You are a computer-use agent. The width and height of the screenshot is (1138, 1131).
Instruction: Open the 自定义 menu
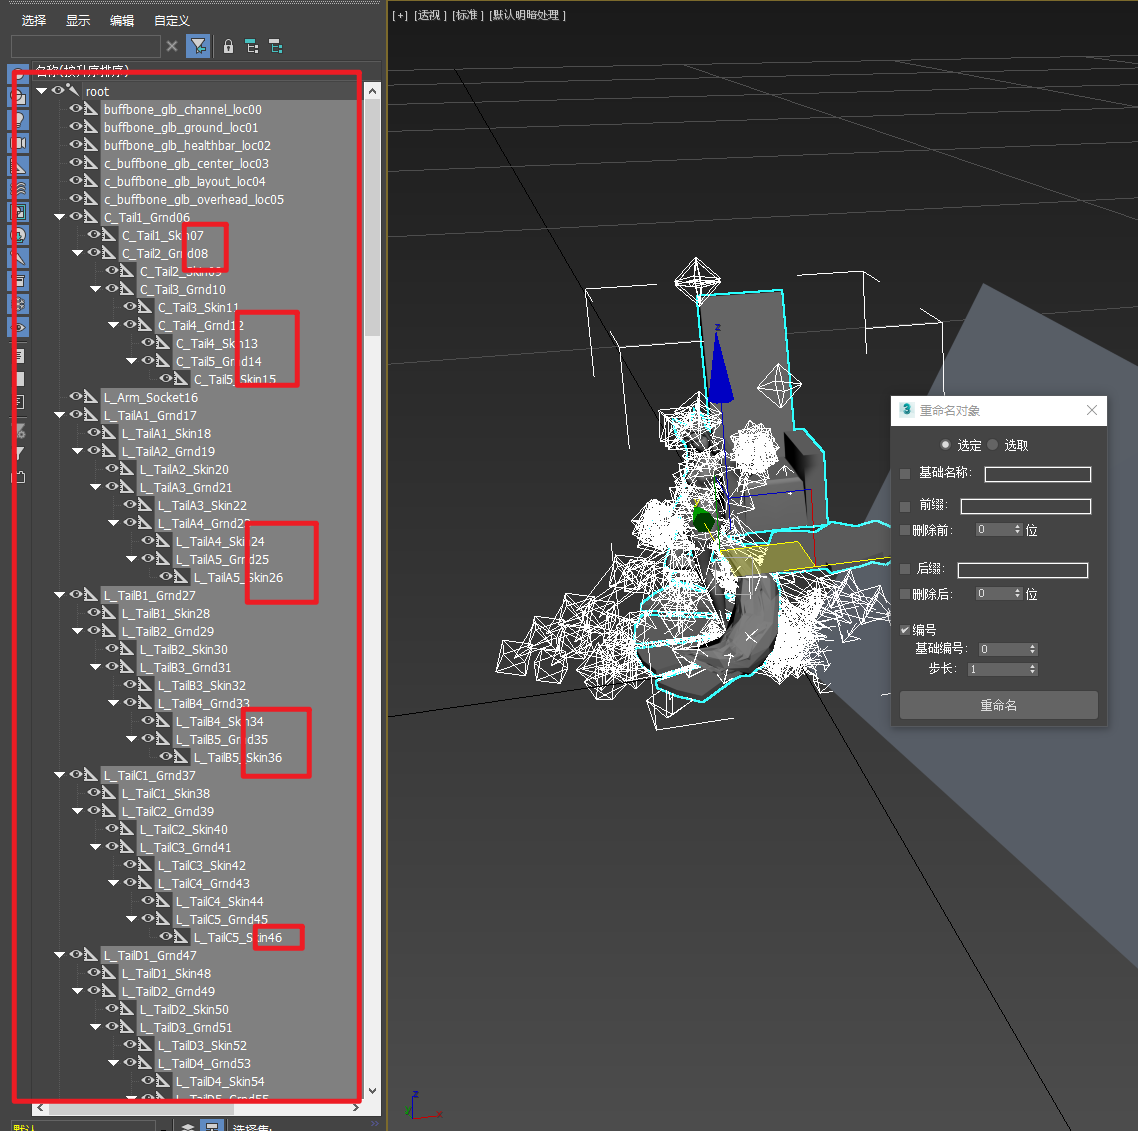pyautogui.click(x=171, y=20)
